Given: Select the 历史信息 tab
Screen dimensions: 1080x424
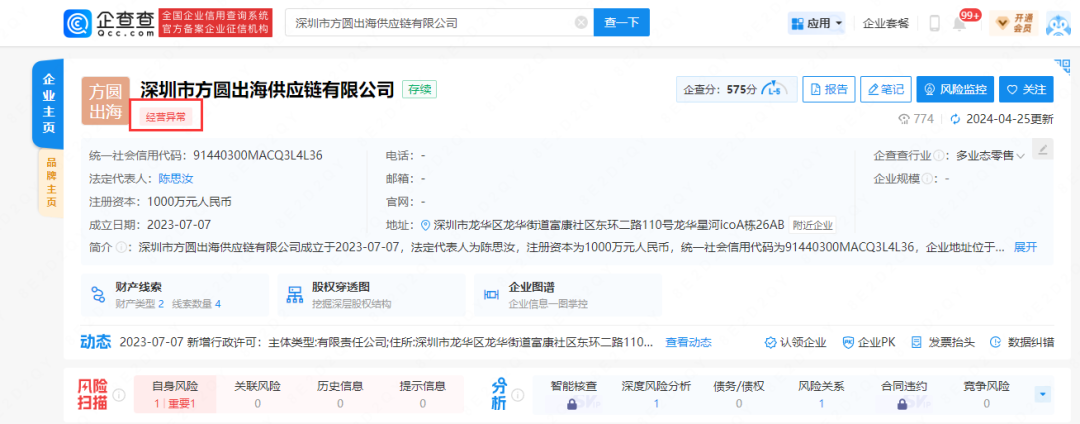Looking at the screenshot, I should tap(340, 394).
